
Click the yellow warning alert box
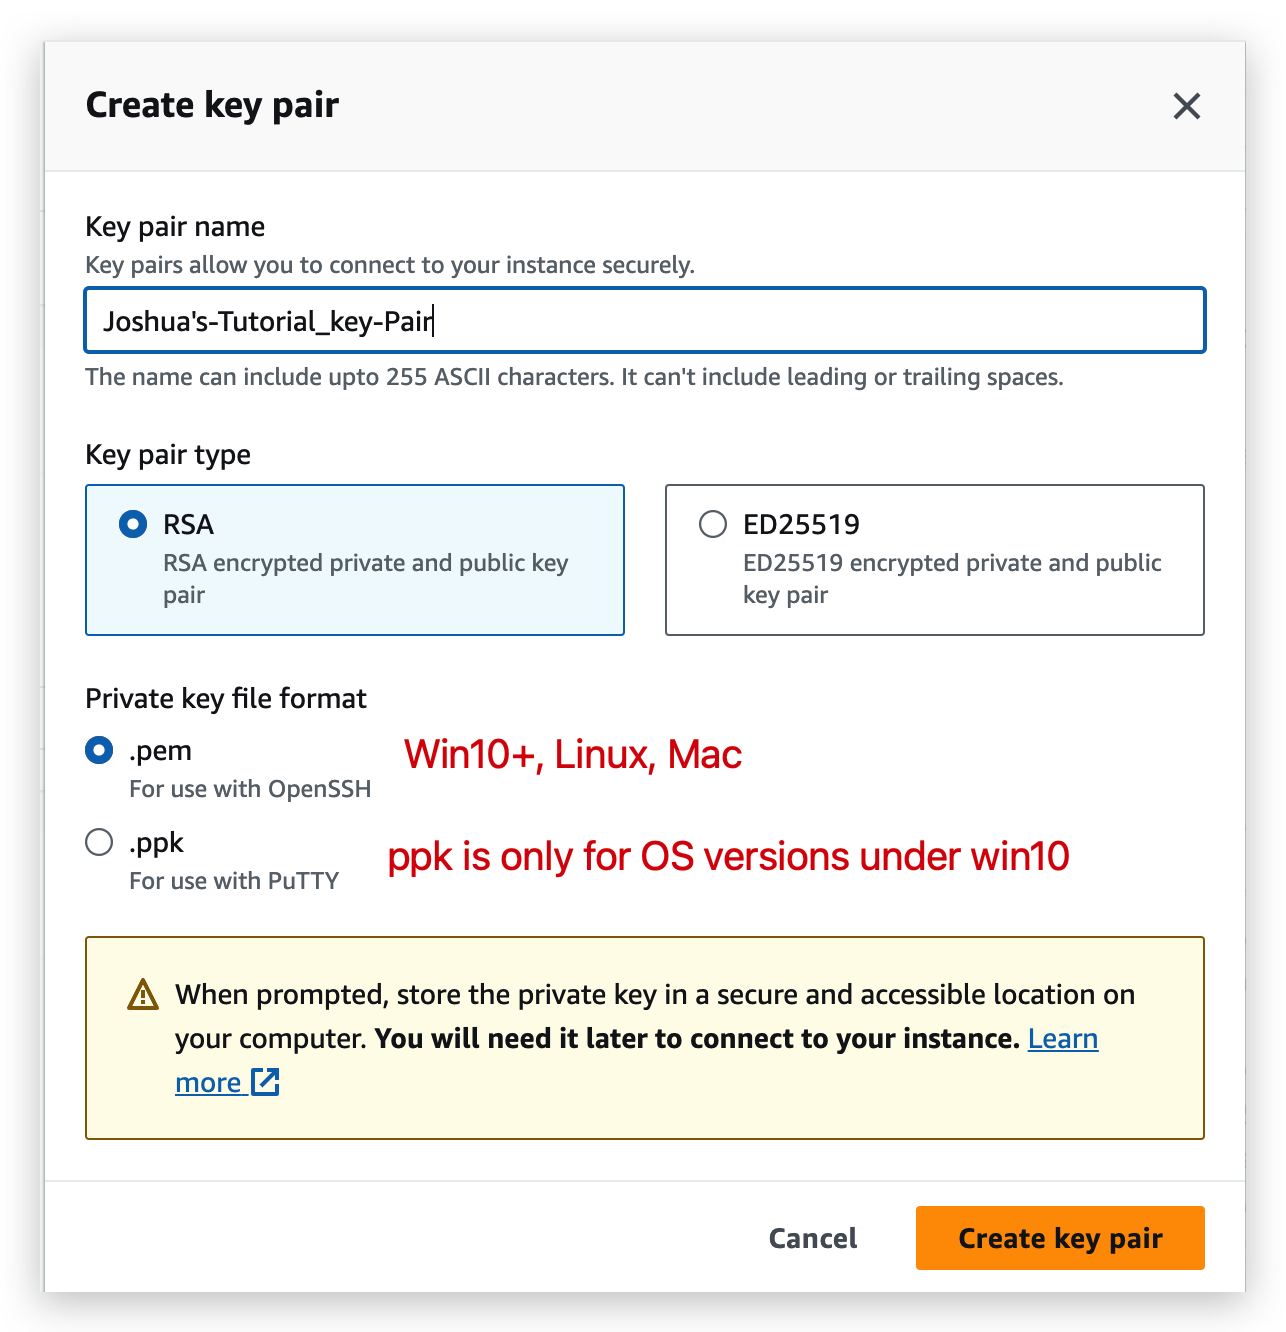point(645,1038)
